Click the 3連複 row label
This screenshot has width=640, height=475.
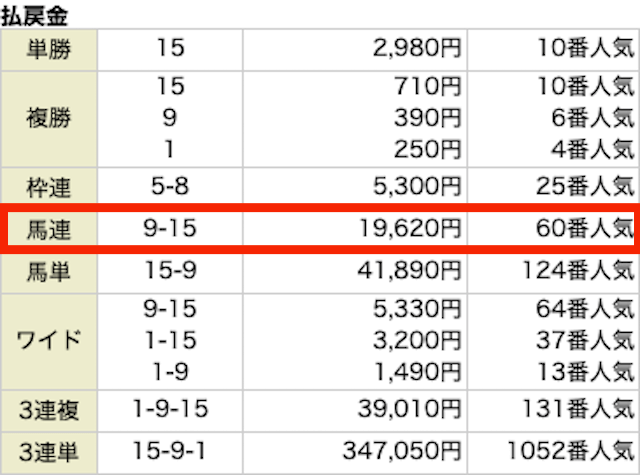(x=49, y=410)
